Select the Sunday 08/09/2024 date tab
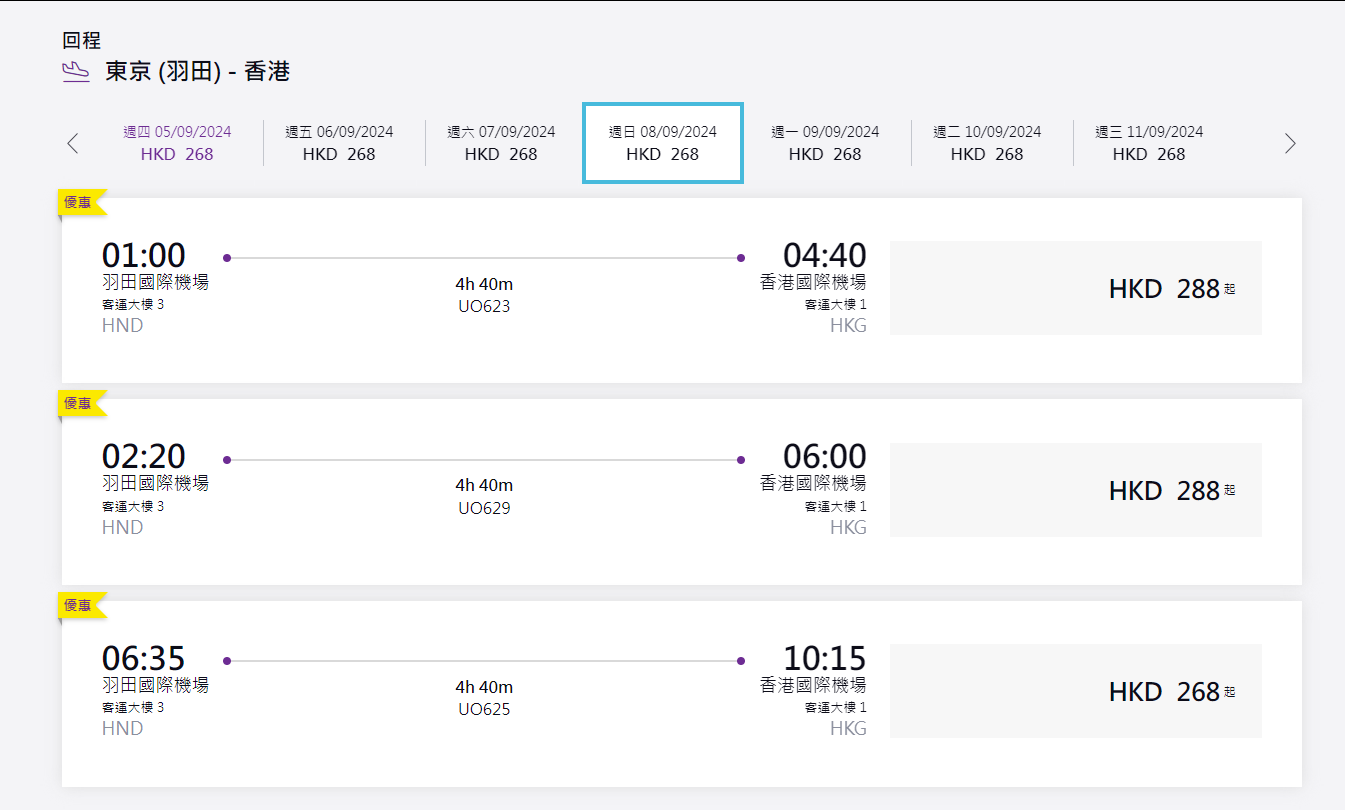 (x=663, y=143)
